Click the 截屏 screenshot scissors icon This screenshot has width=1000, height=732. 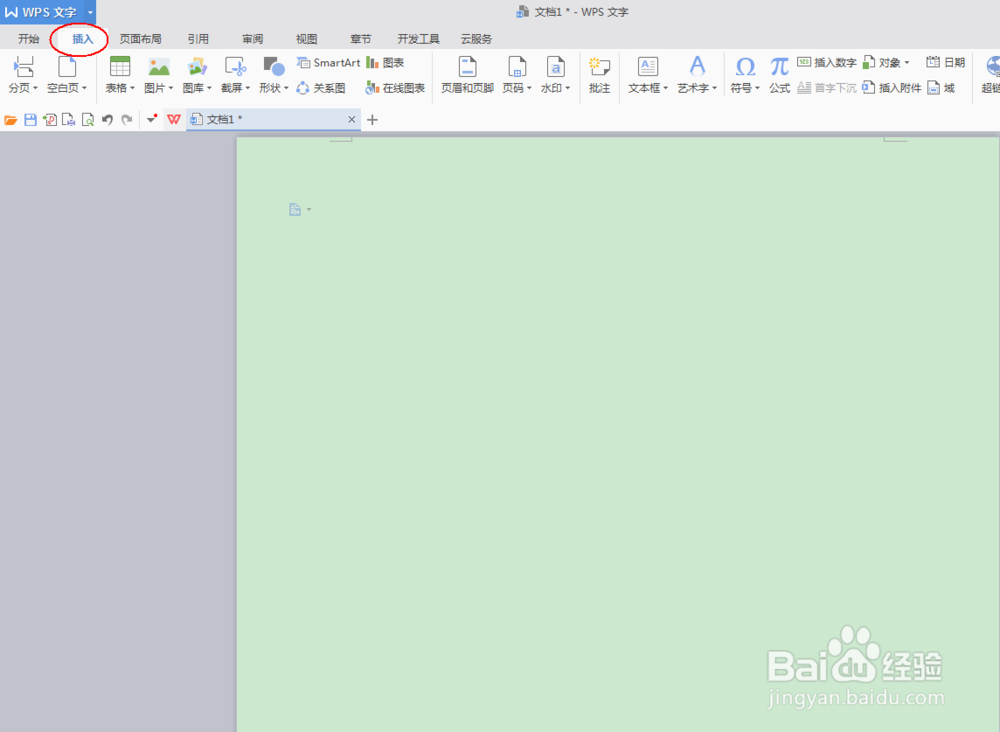[x=235, y=66]
